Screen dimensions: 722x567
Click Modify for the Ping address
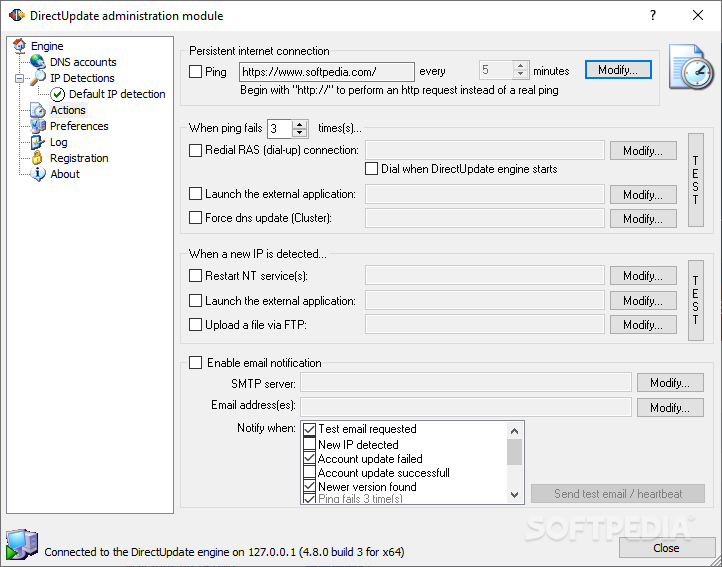click(618, 70)
